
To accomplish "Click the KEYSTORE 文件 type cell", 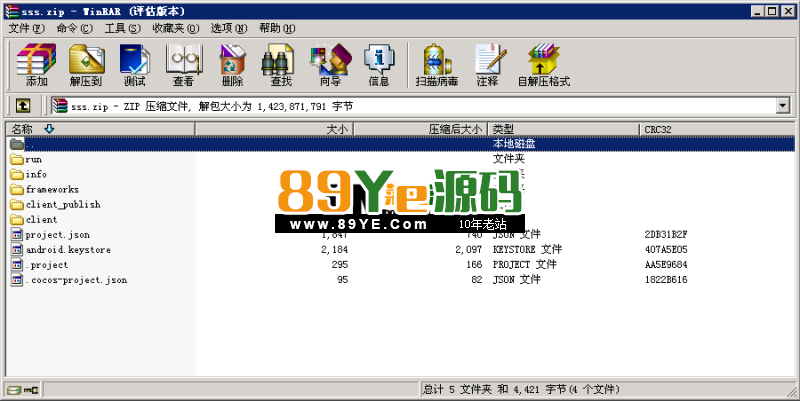I will click(x=527, y=249).
